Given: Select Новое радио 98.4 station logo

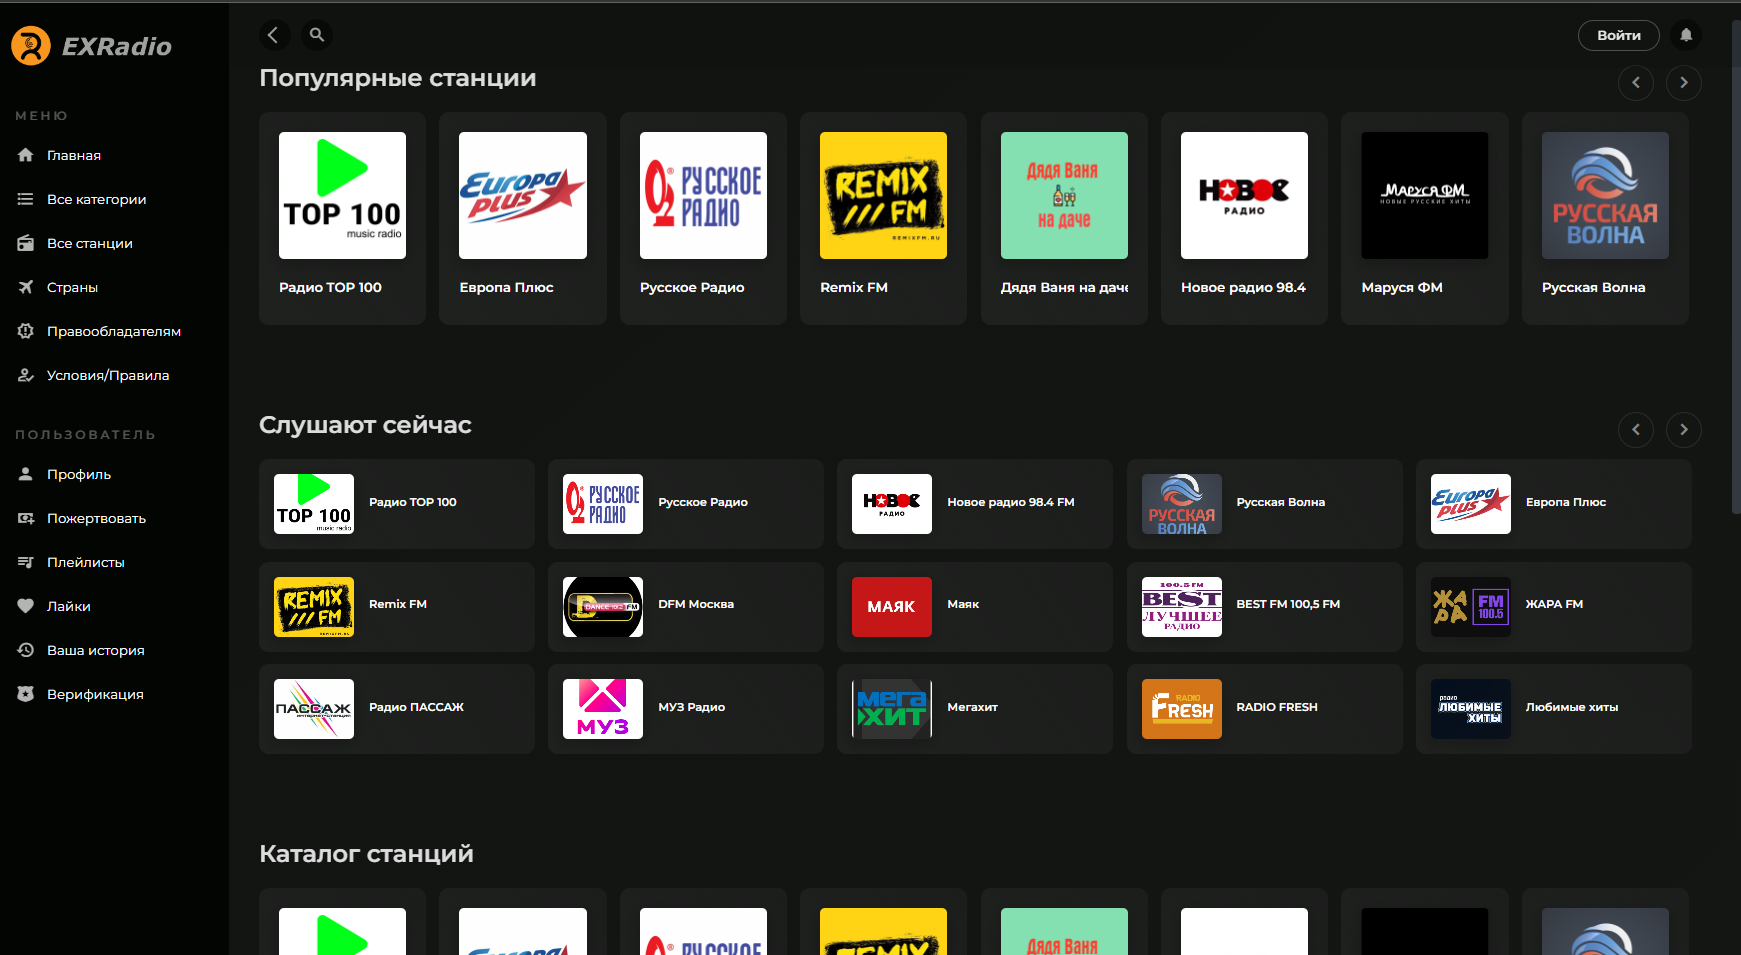Looking at the screenshot, I should [x=1244, y=195].
